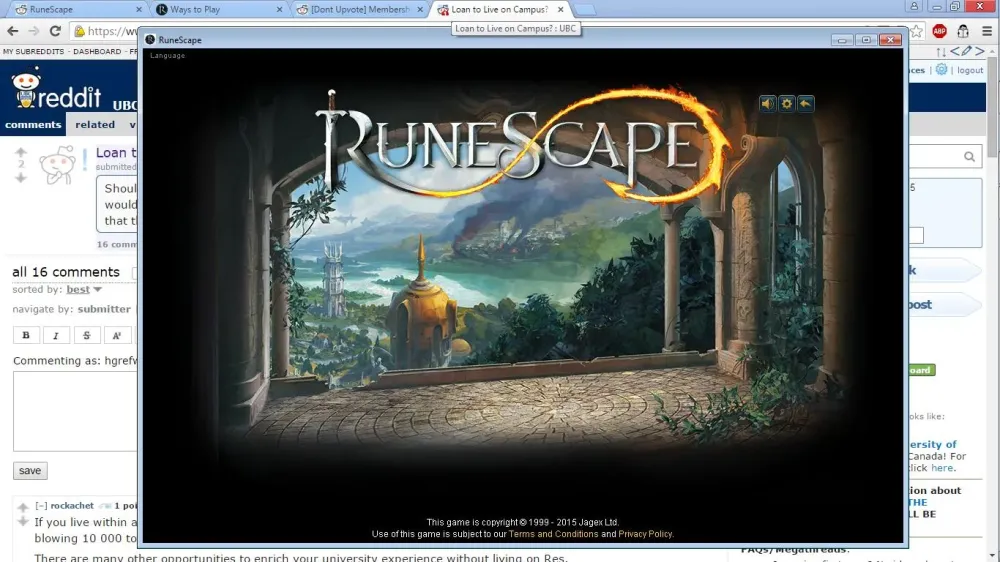Click the back arrow icon in RuneScape launcher
Screen dimensions: 1000x562
tap(805, 103)
